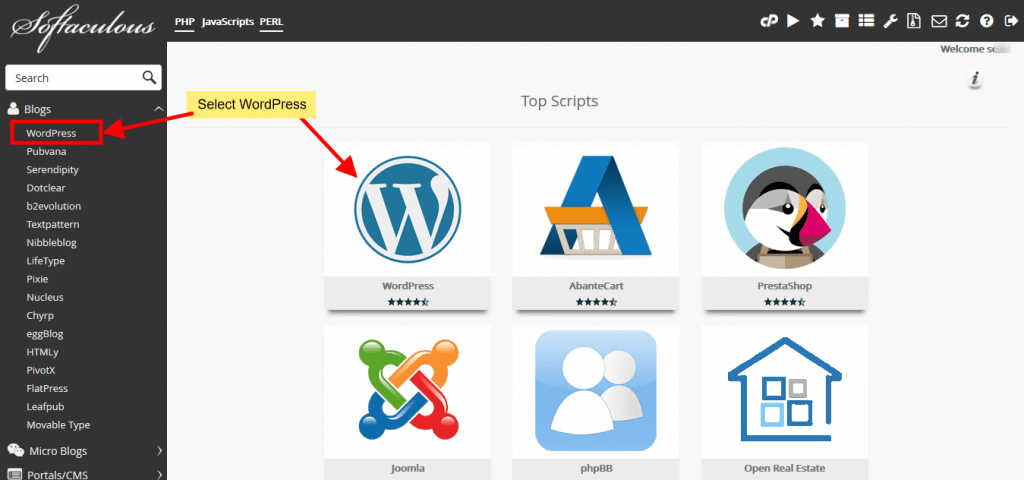The image size is (1024, 480).
Task: Expand the Portals/CMS category
Action: pos(158,474)
